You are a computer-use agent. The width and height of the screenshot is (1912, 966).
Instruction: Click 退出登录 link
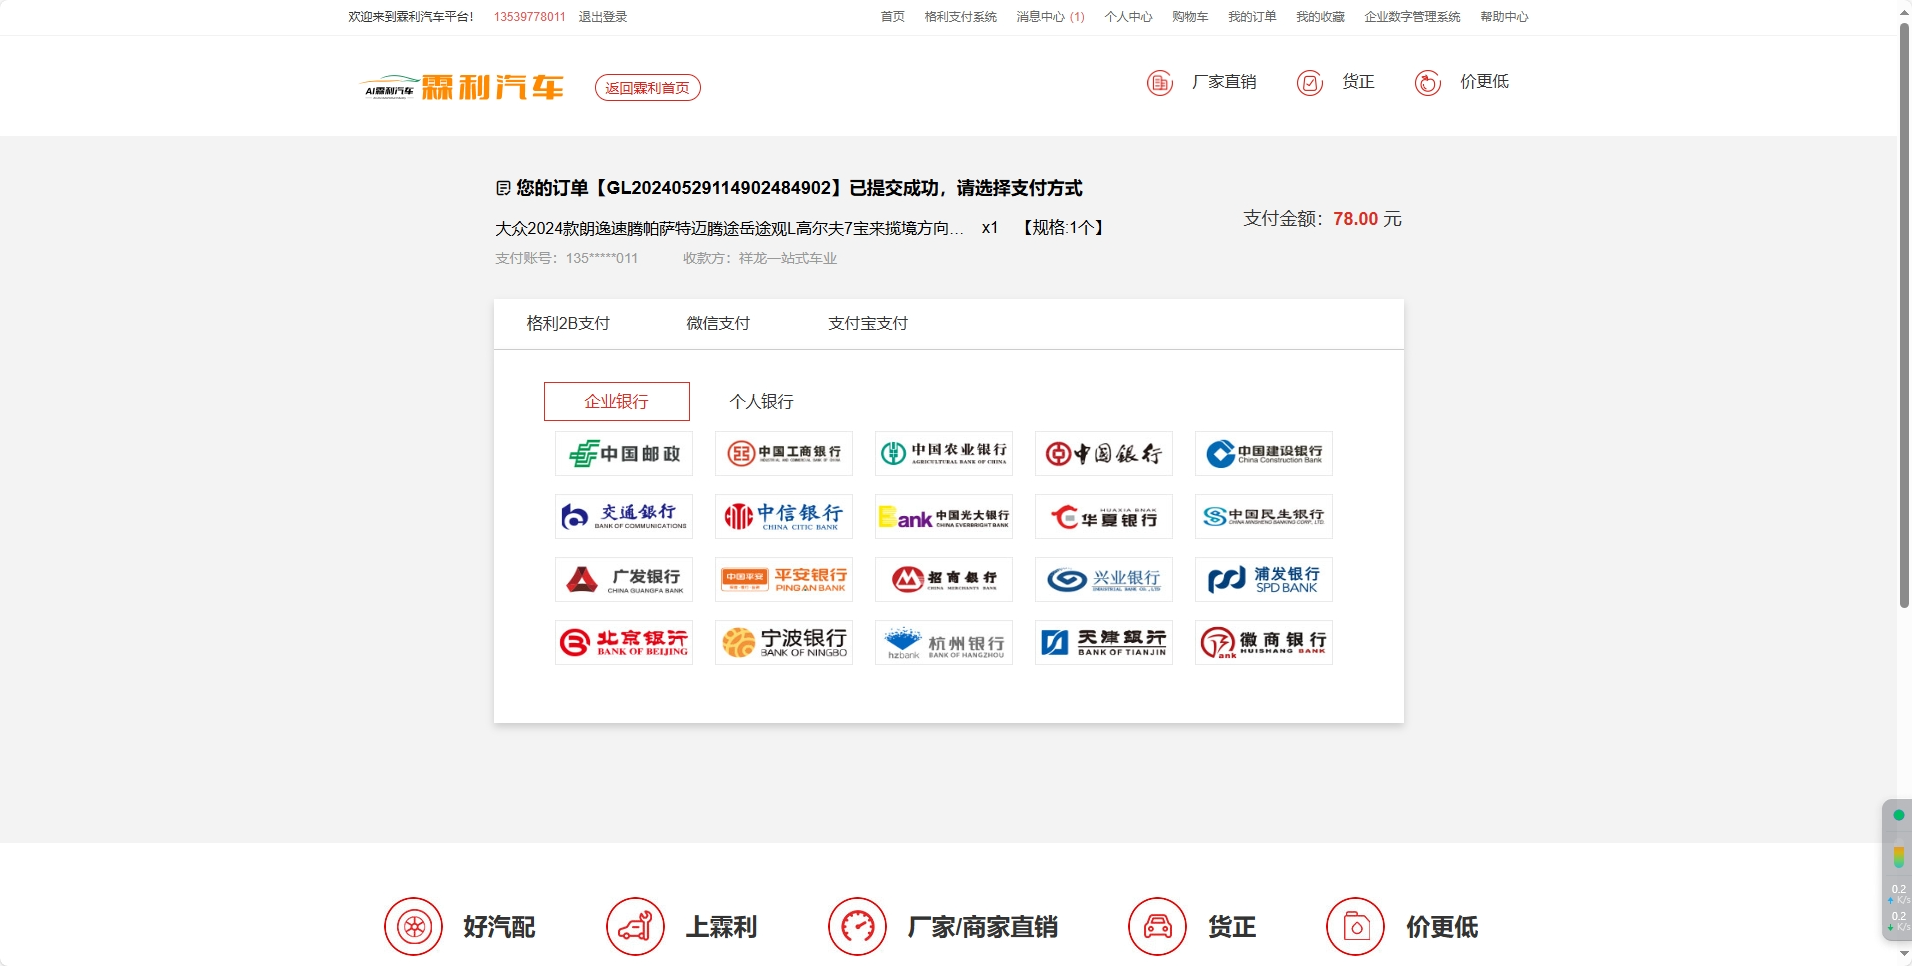point(603,17)
